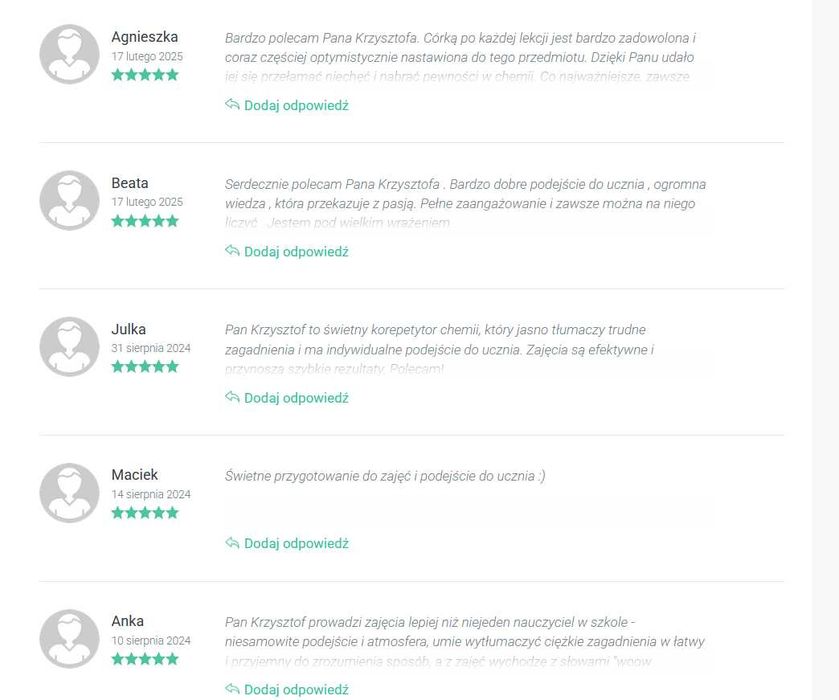Click reply arrow icon under Julka's review
Screen dimensions: 839x700
(x=232, y=397)
